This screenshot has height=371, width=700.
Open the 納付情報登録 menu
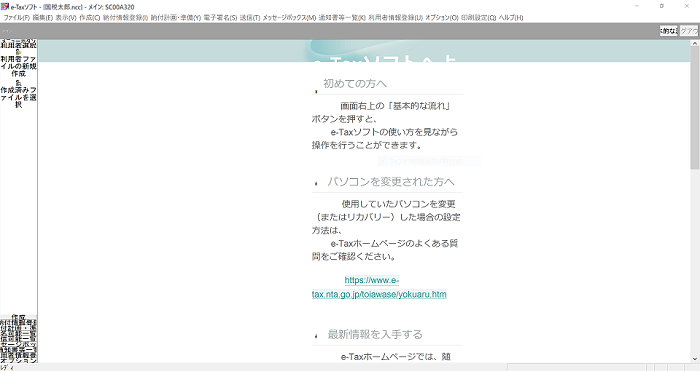[x=125, y=18]
